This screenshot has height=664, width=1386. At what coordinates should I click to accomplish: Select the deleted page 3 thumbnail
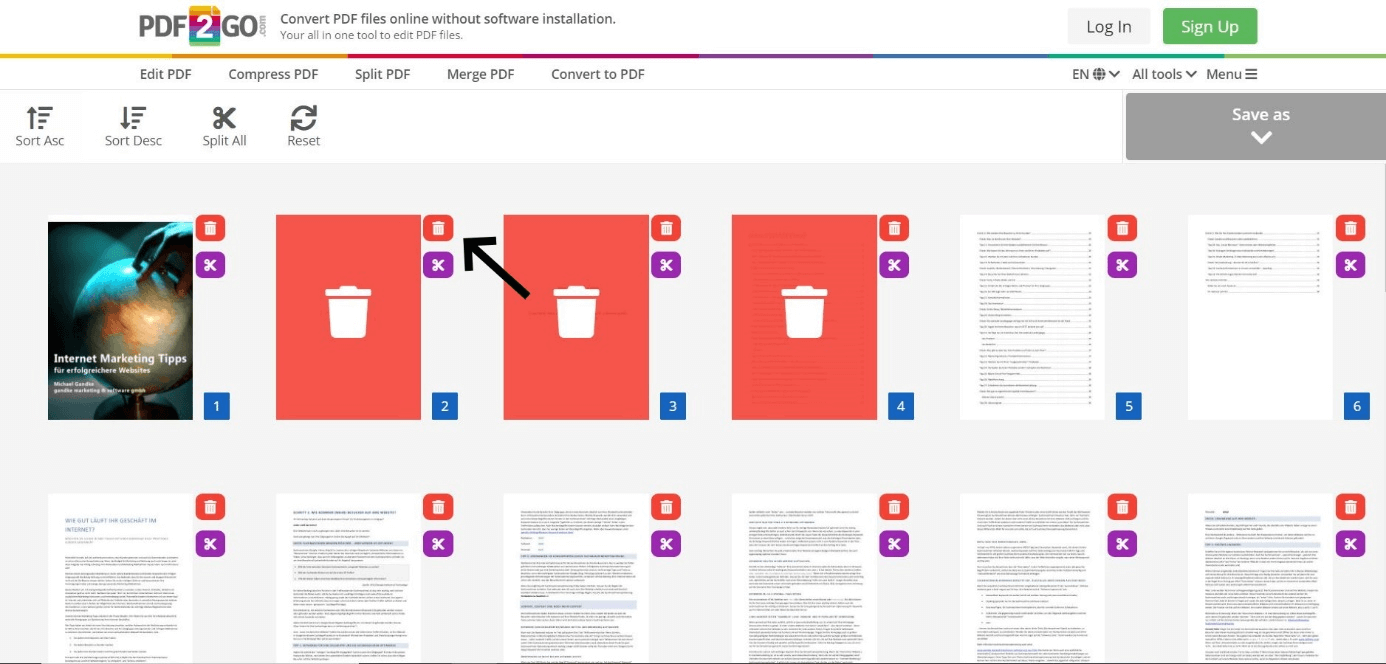pyautogui.click(x=576, y=317)
